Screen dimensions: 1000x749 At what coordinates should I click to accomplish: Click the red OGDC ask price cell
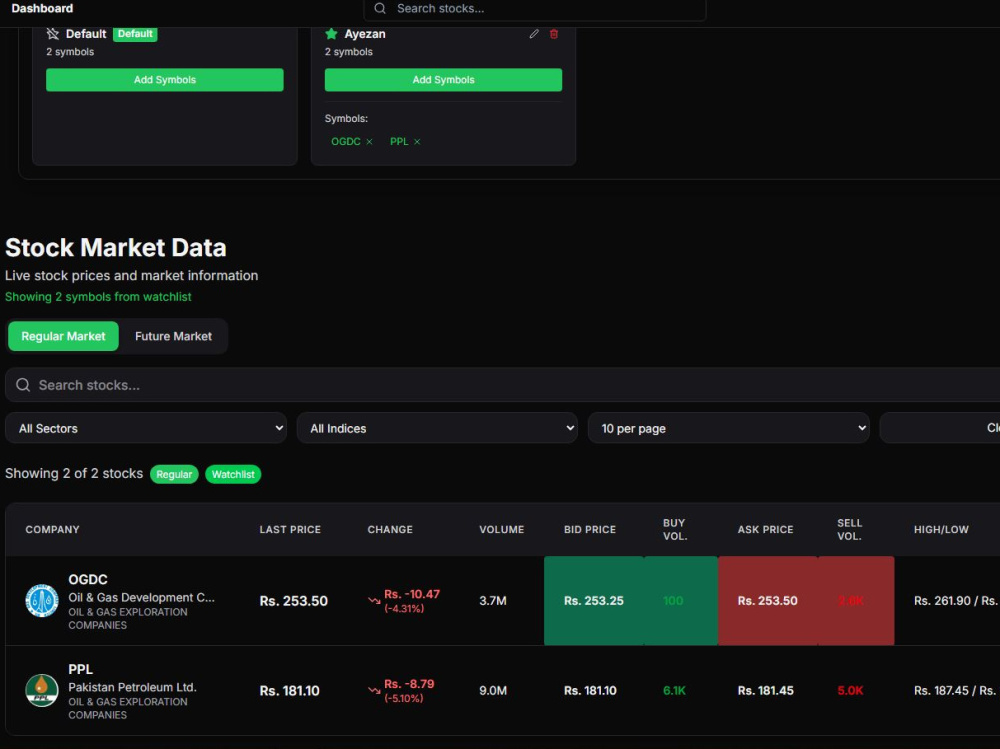[768, 600]
